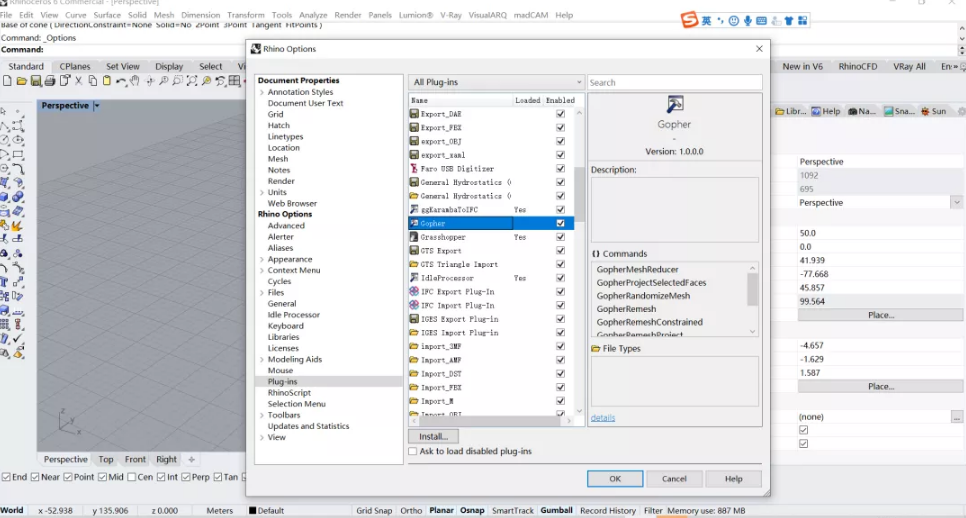
Task: Click the Open file folder icon
Action: coord(22,81)
